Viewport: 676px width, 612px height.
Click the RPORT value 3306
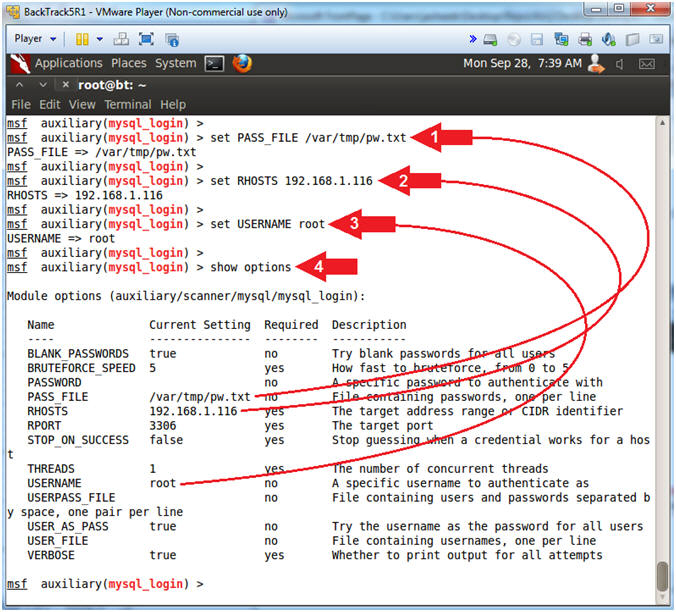click(163, 426)
